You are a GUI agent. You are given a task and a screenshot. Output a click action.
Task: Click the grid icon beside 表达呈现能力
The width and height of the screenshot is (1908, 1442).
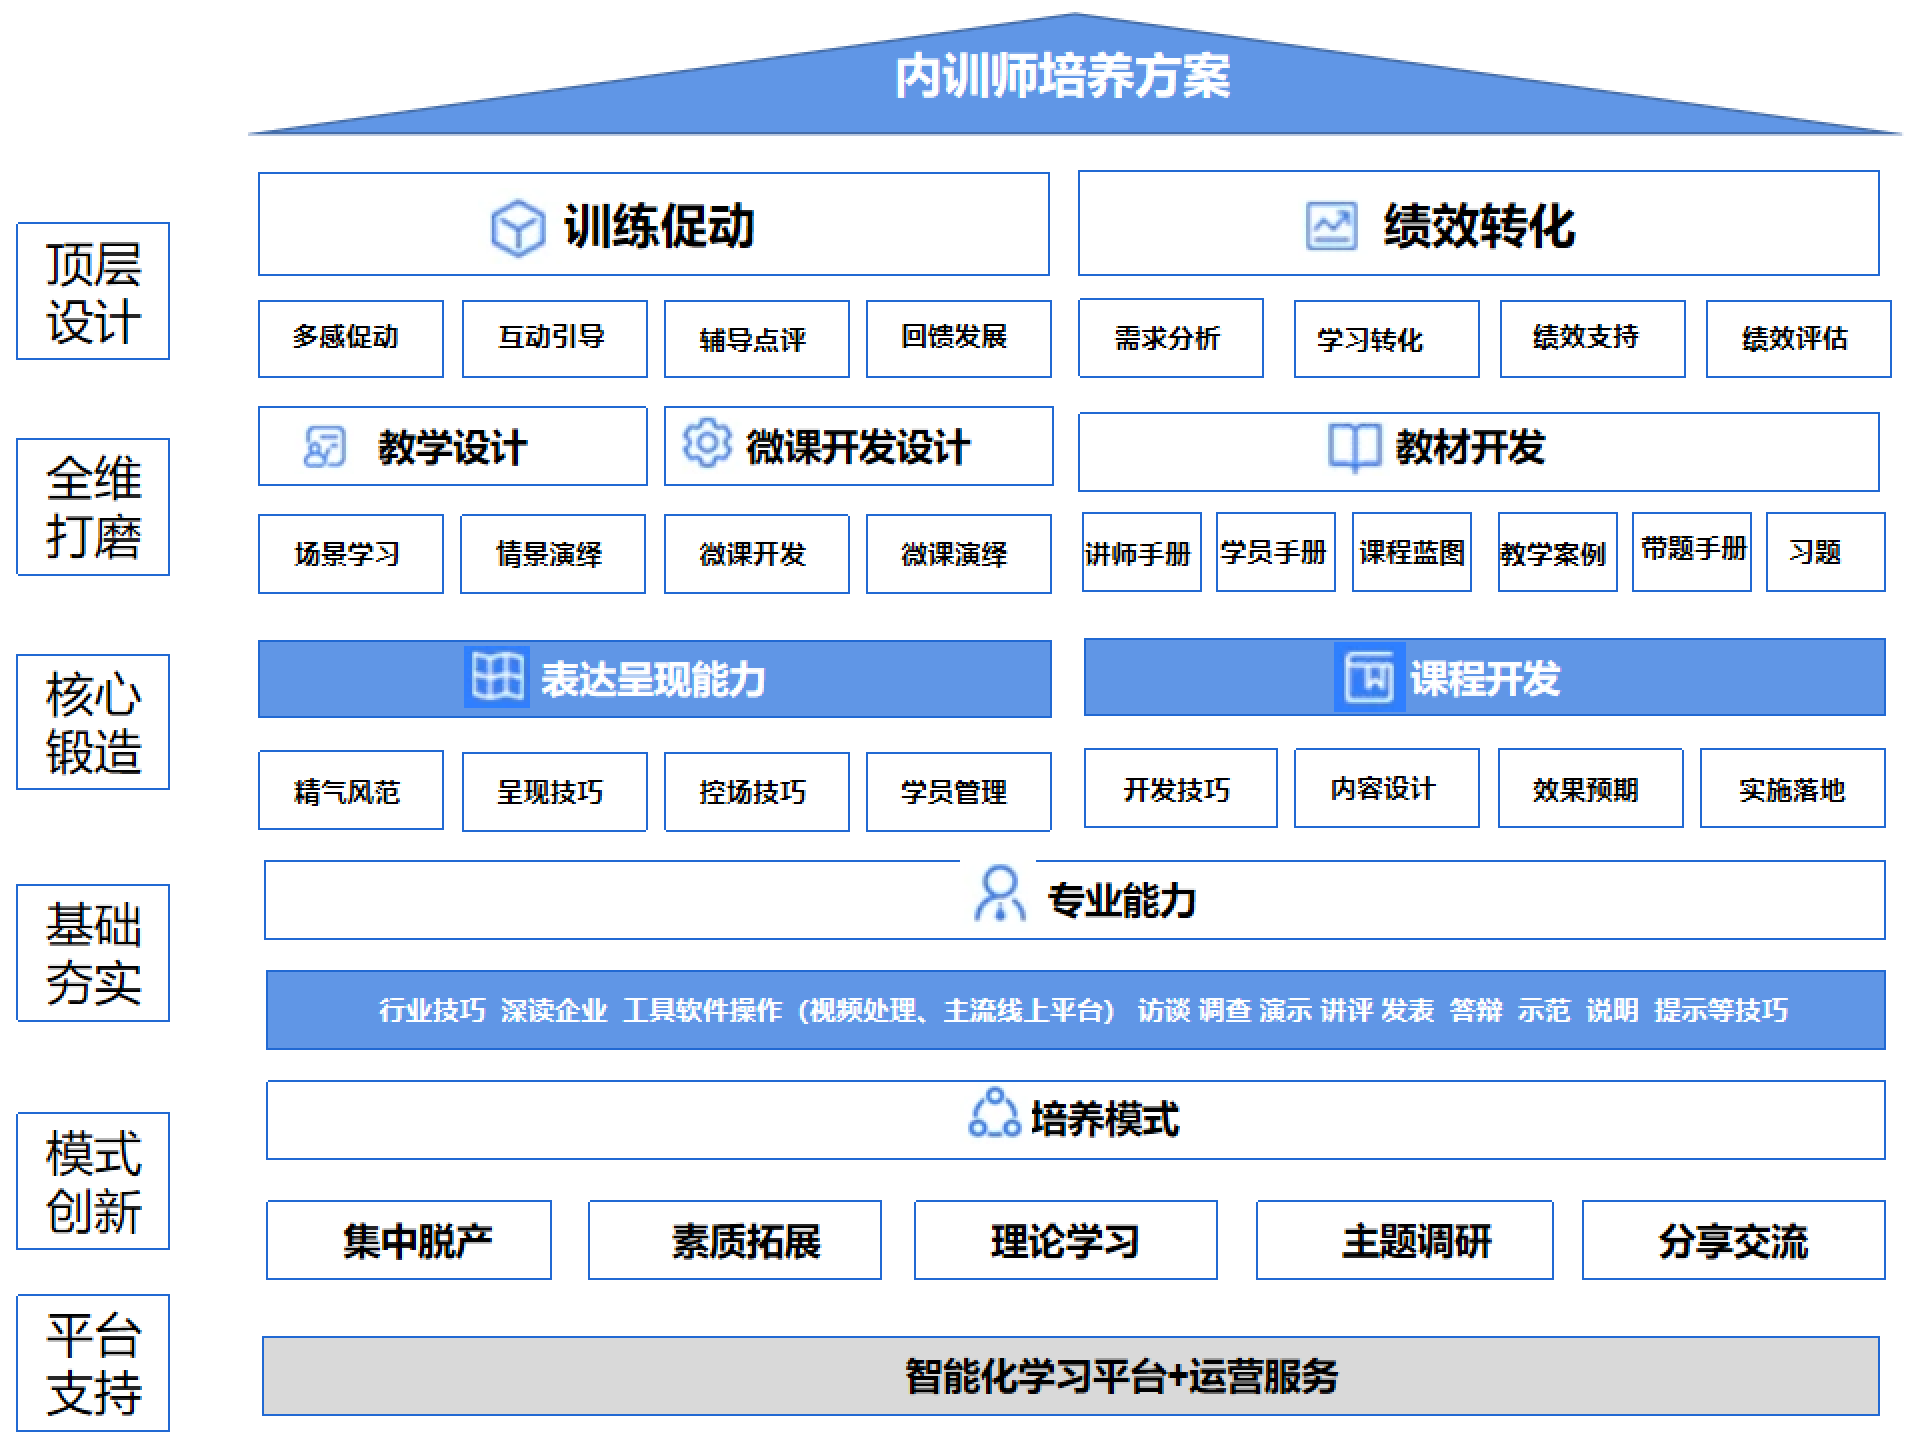(x=497, y=677)
